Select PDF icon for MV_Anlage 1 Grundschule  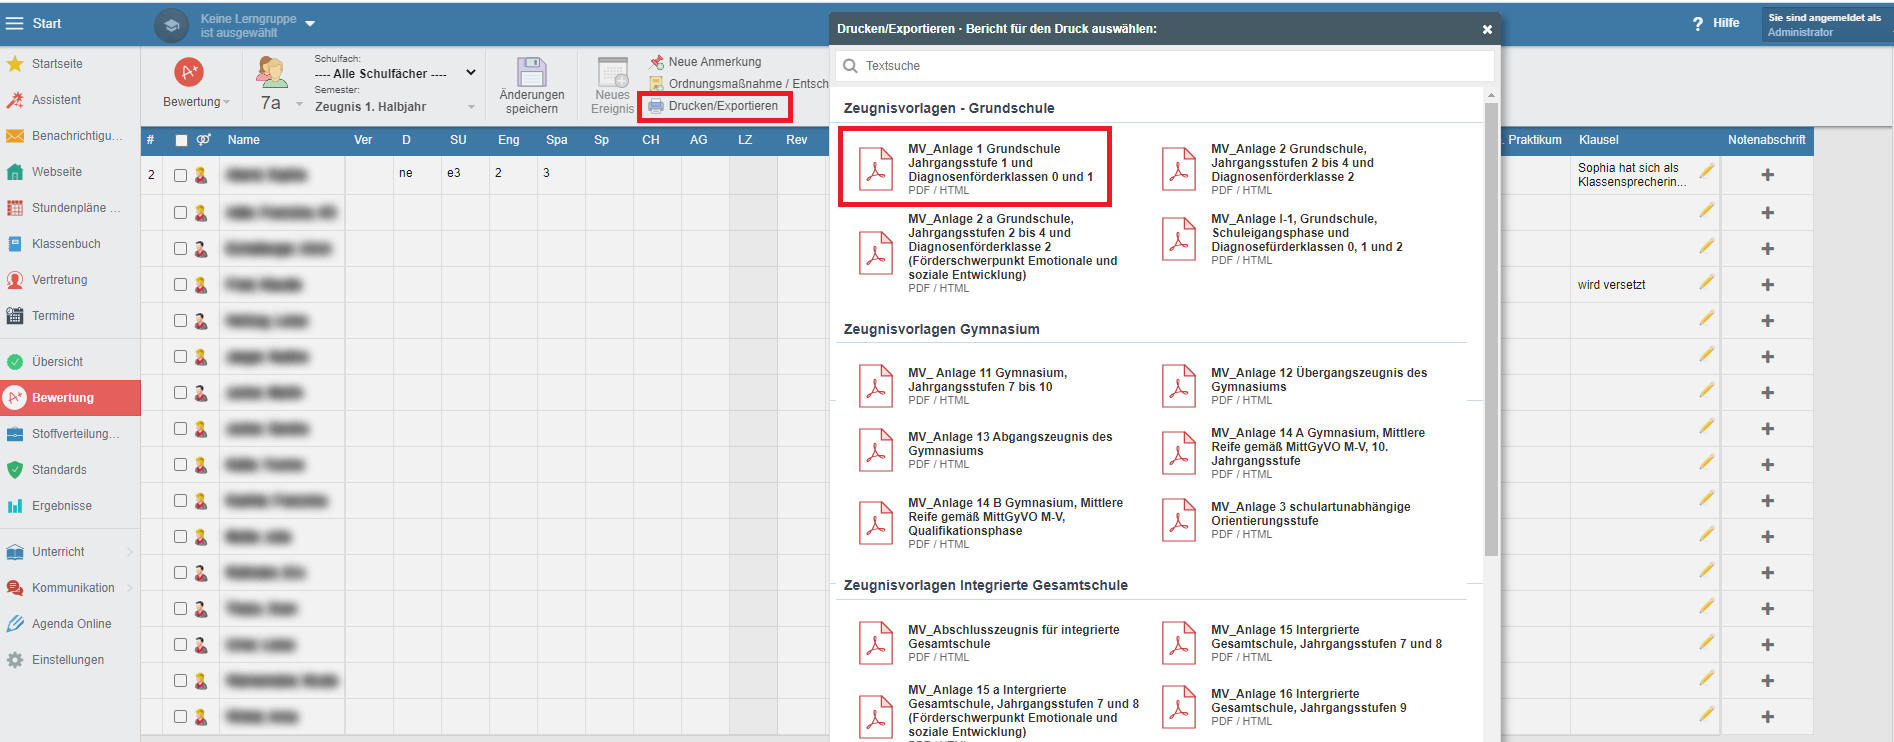876,168
